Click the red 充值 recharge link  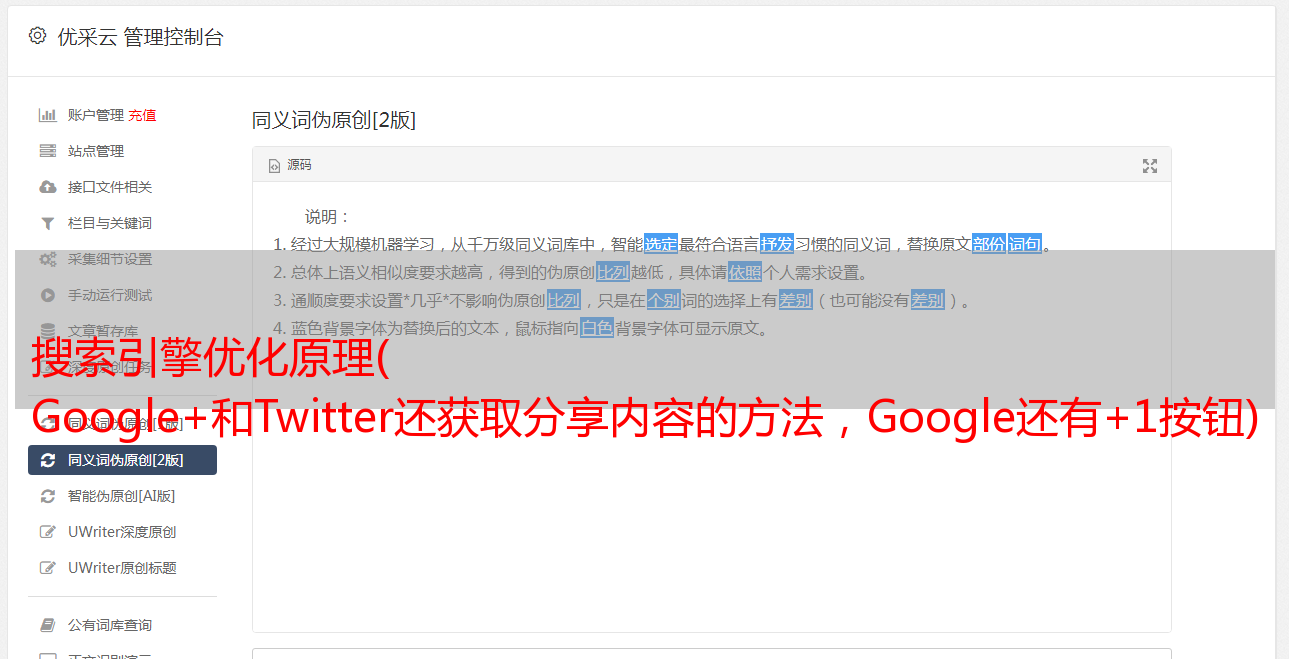[142, 115]
